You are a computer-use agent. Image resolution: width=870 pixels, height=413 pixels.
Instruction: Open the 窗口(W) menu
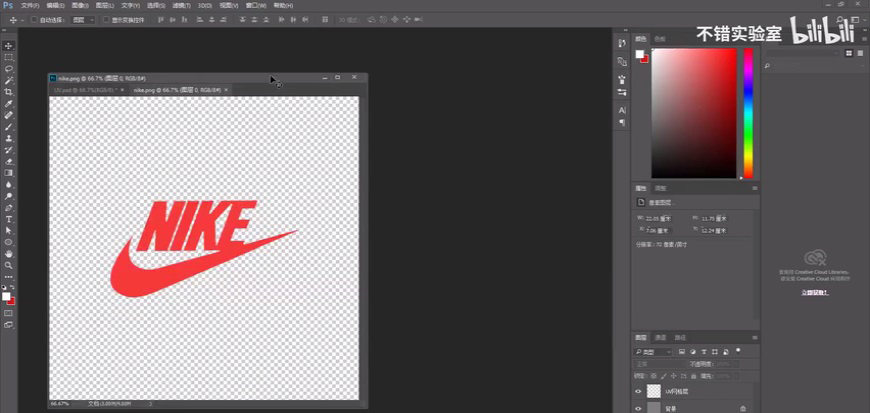click(x=255, y=6)
